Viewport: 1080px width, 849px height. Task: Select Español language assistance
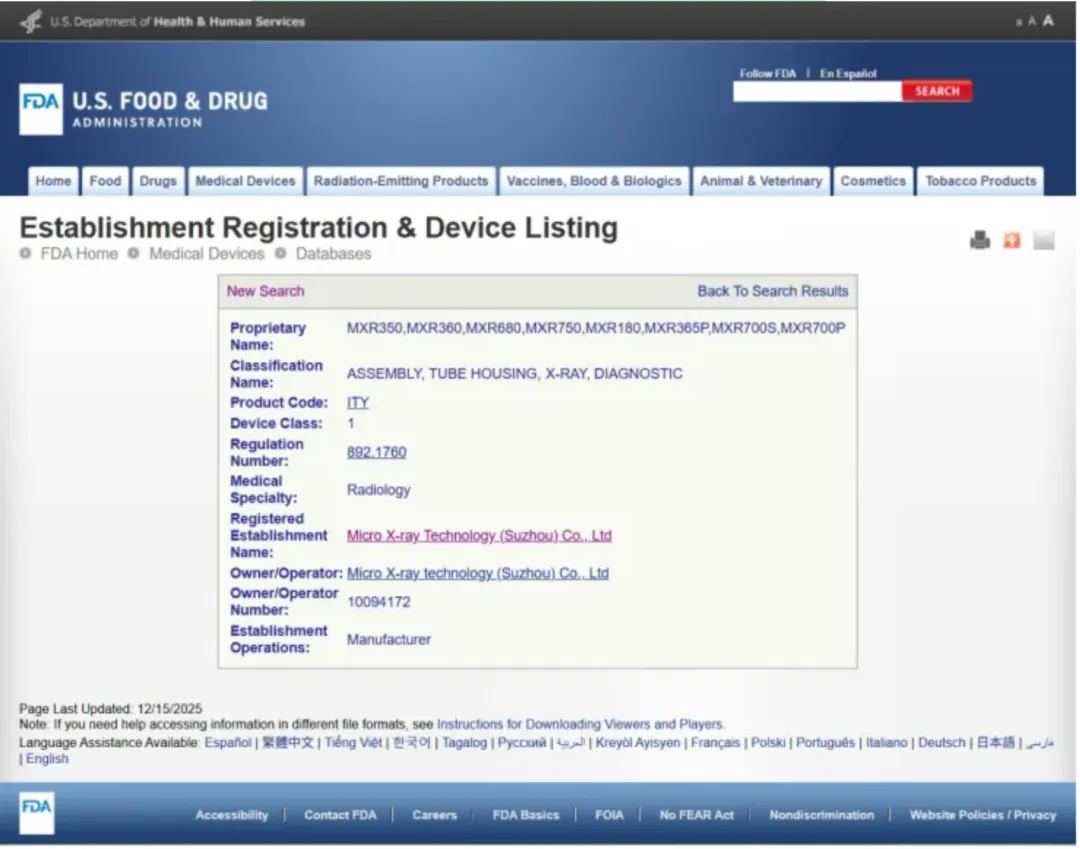(227, 742)
